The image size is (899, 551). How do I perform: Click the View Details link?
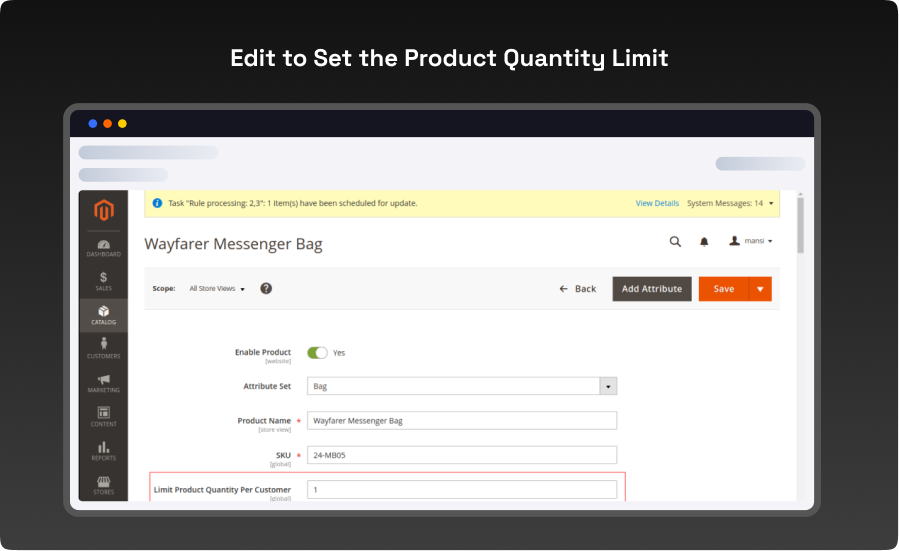tap(657, 203)
